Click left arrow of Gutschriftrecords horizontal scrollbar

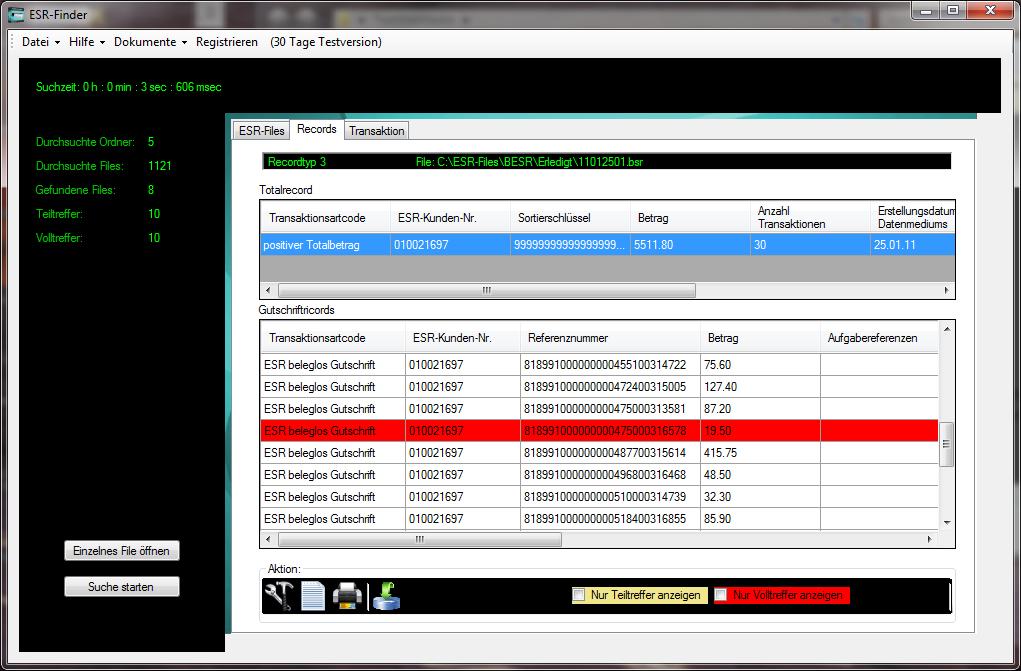pyautogui.click(x=268, y=539)
